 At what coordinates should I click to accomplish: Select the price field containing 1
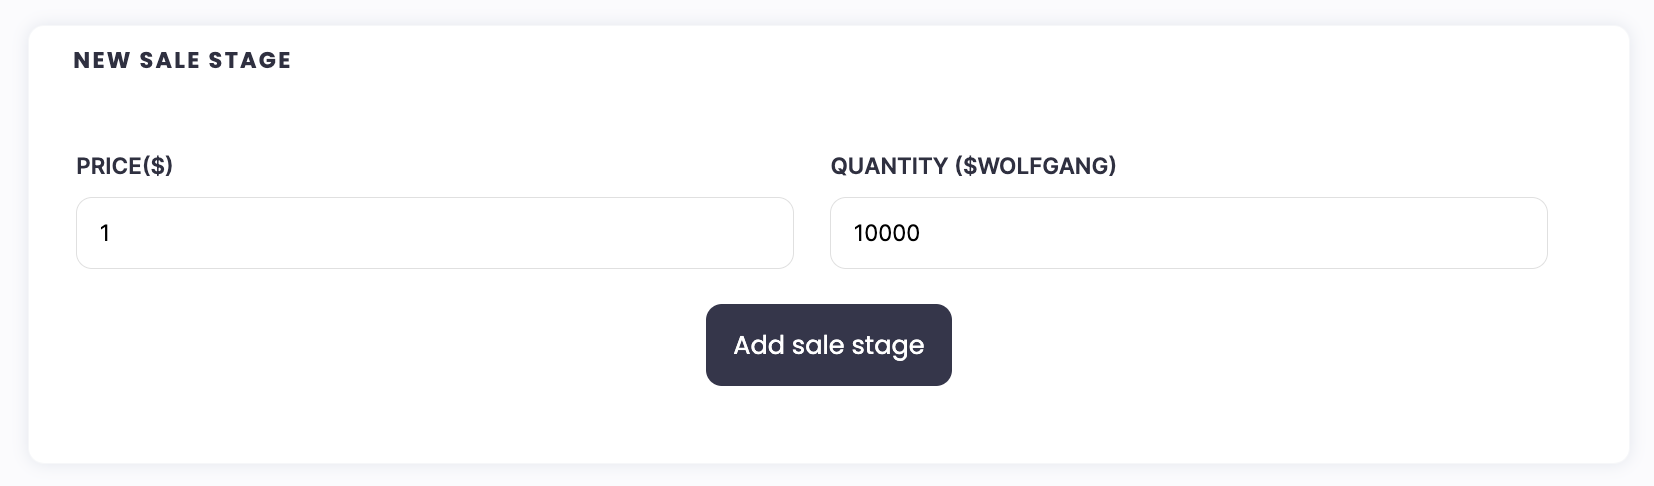tap(434, 233)
